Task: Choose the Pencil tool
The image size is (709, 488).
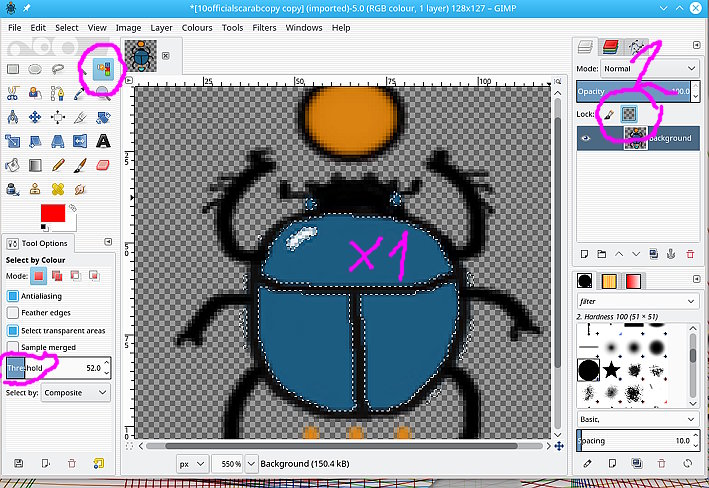Action: (x=57, y=164)
